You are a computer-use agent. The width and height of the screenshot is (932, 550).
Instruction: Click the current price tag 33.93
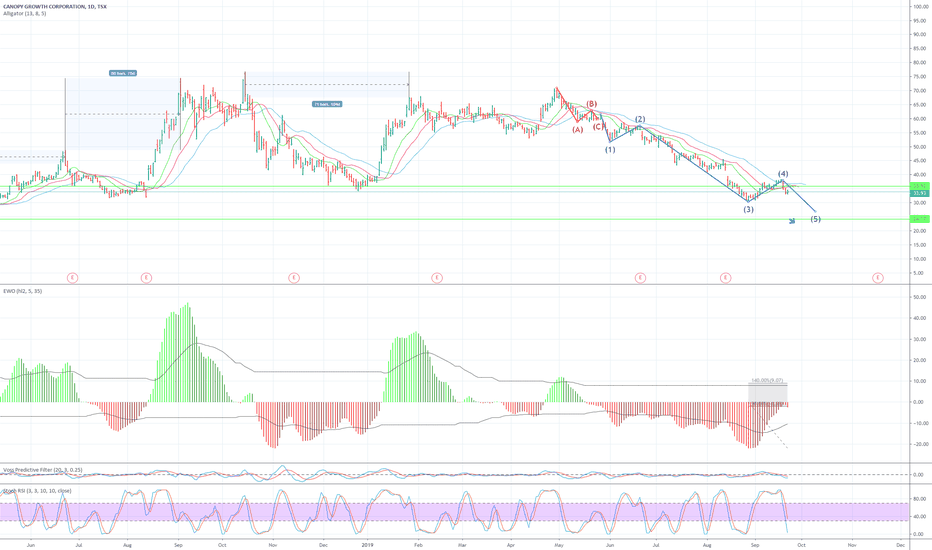click(920, 193)
